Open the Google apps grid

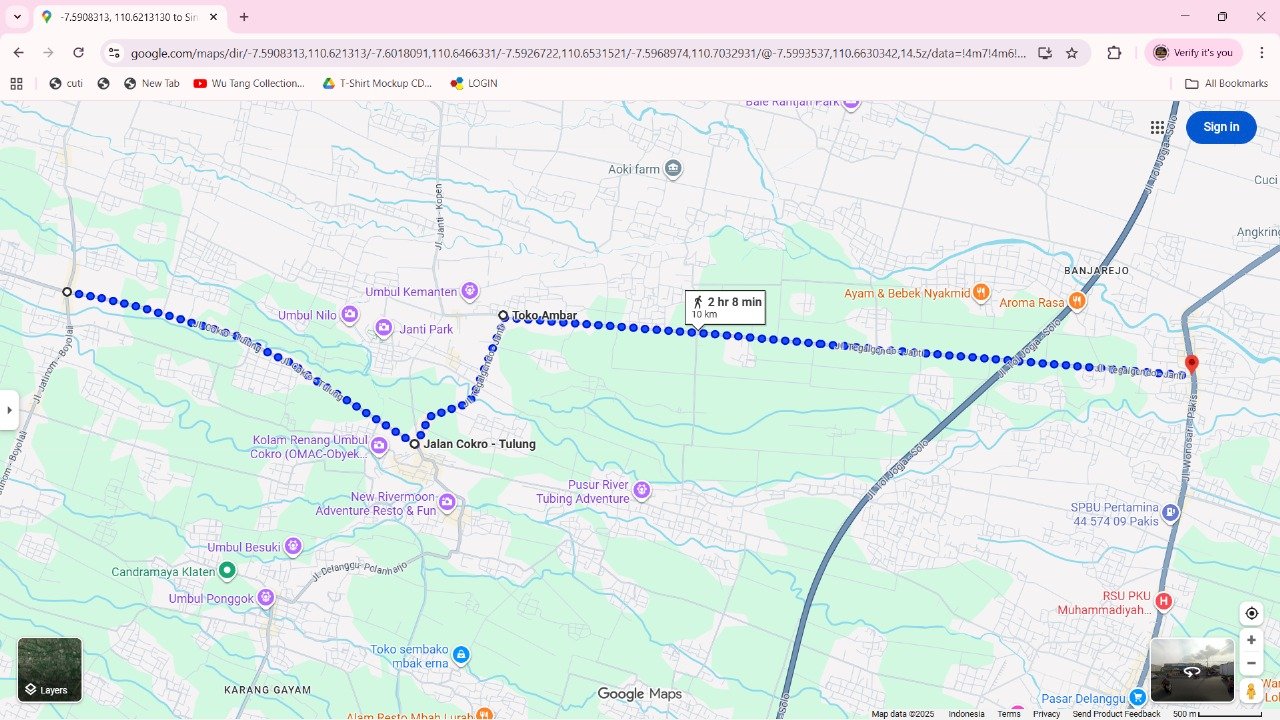point(1157,127)
